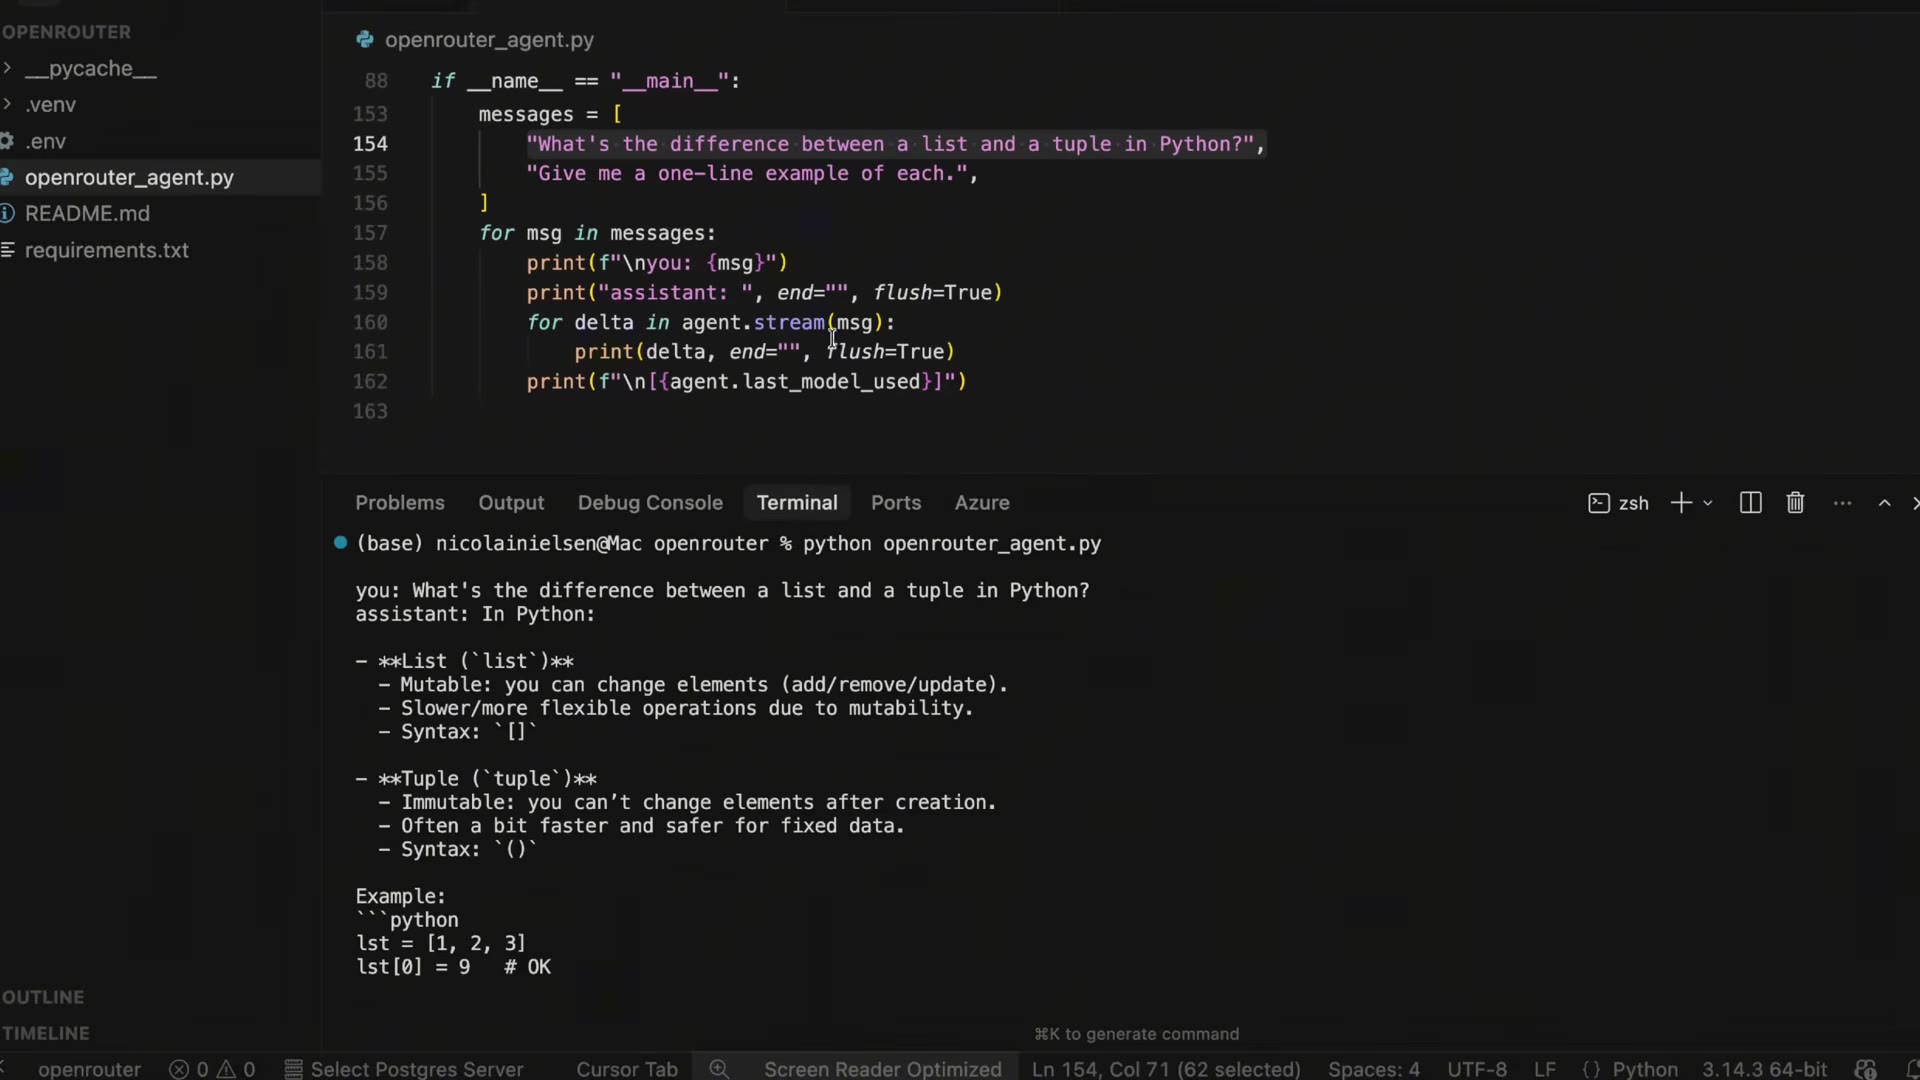Click Cursor Tab in the status bar
Screen dimensions: 1920x1080
[627, 1069]
